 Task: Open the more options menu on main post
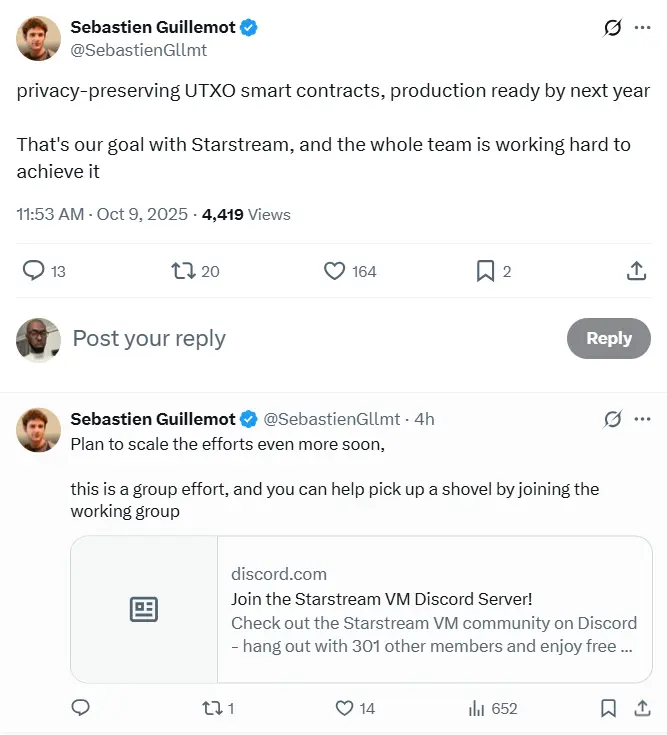642,28
